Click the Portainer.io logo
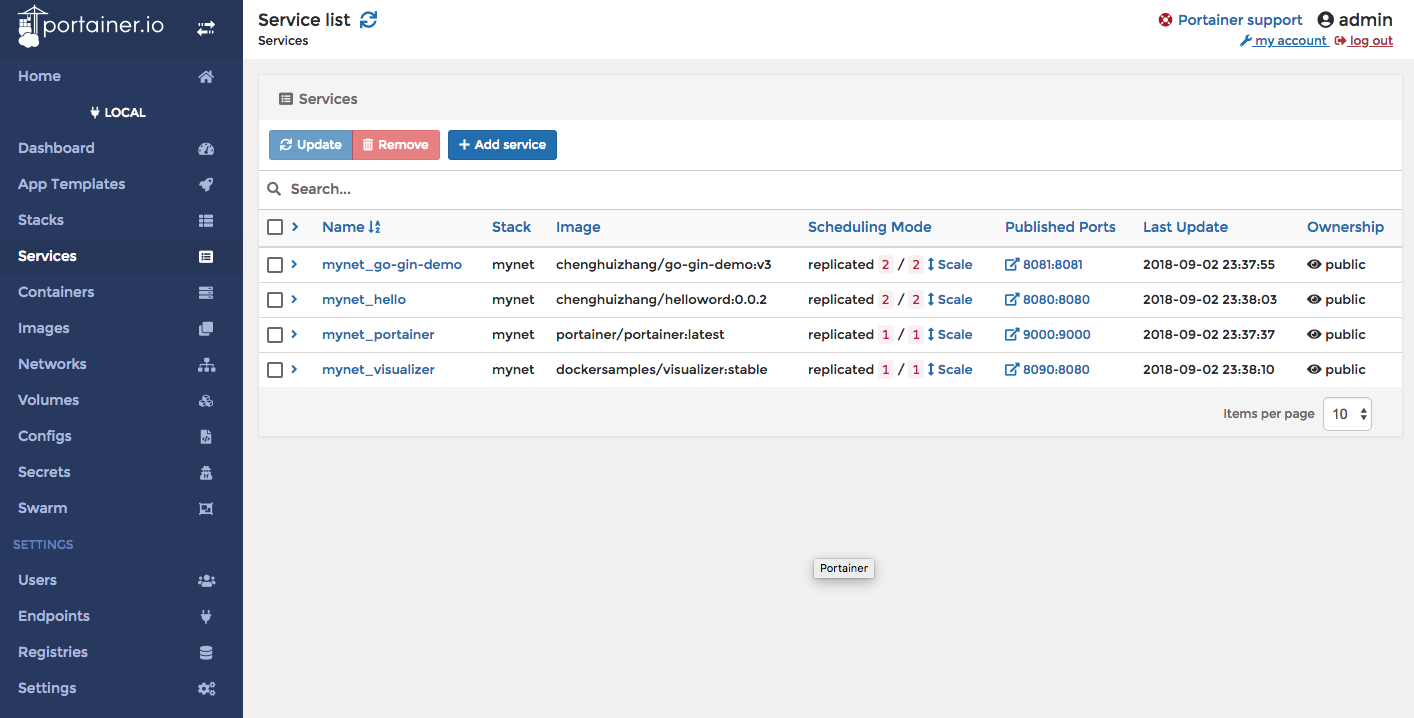 [91, 27]
